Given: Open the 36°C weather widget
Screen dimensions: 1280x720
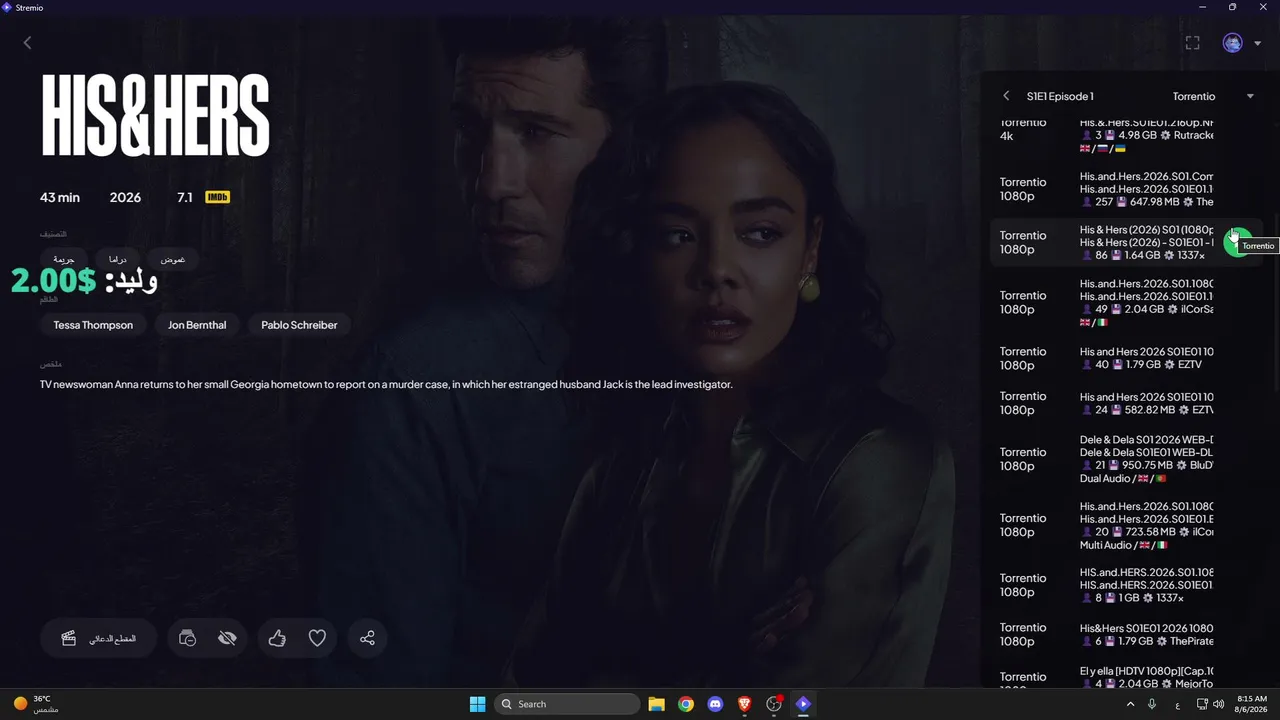Looking at the screenshot, I should coord(36,704).
